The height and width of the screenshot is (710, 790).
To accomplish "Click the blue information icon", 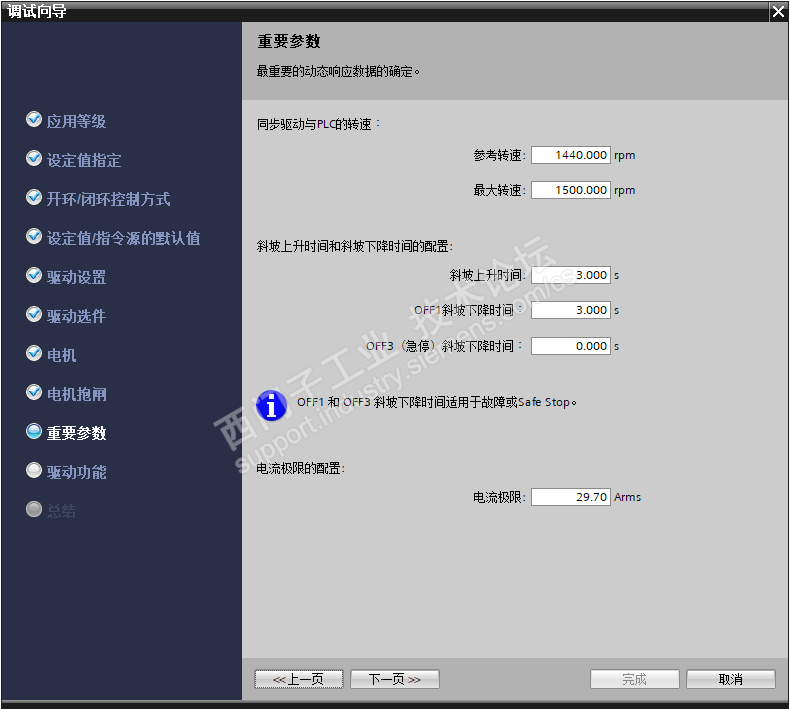I will [x=271, y=405].
